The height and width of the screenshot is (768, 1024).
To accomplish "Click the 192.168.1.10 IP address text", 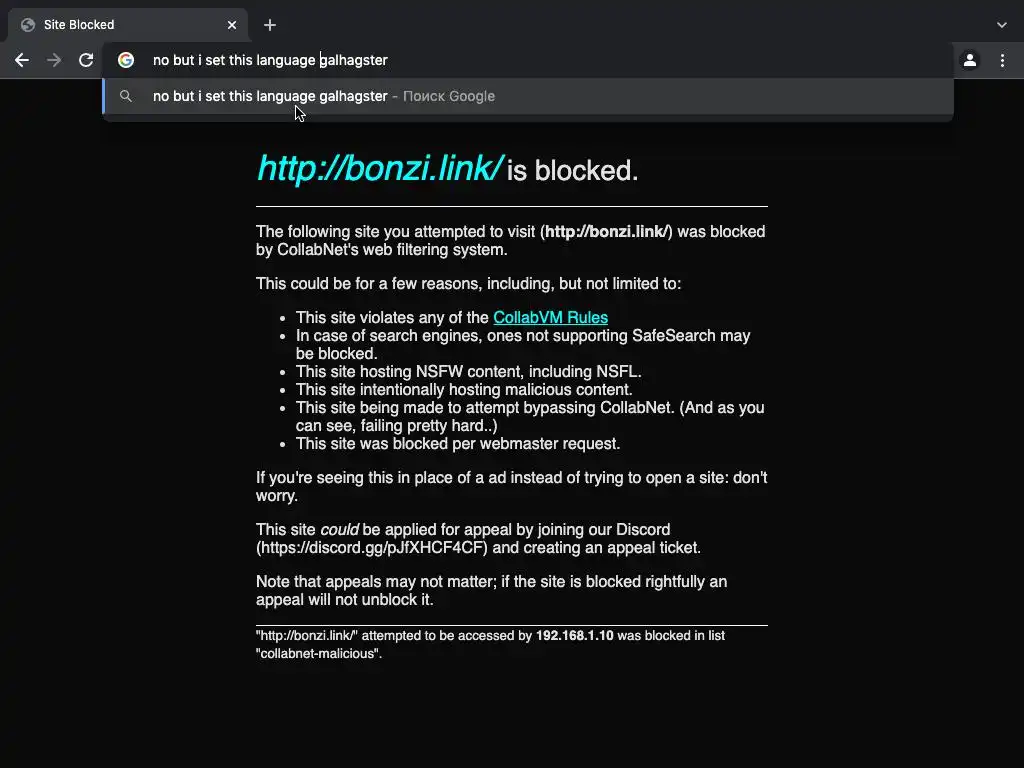I will (575, 635).
